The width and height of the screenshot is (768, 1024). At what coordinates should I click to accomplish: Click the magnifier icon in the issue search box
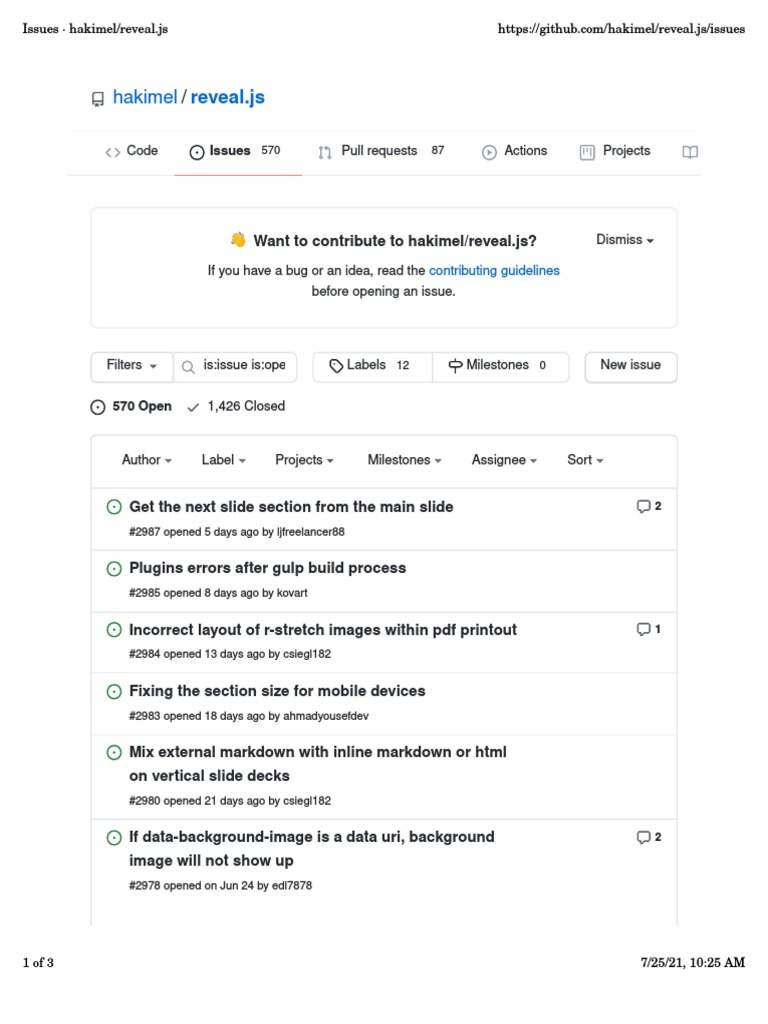tap(188, 366)
